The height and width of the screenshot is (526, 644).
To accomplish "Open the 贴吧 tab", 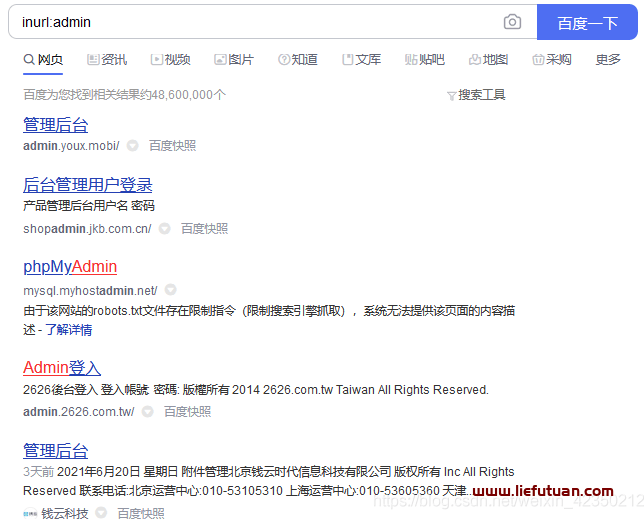I will [425, 60].
